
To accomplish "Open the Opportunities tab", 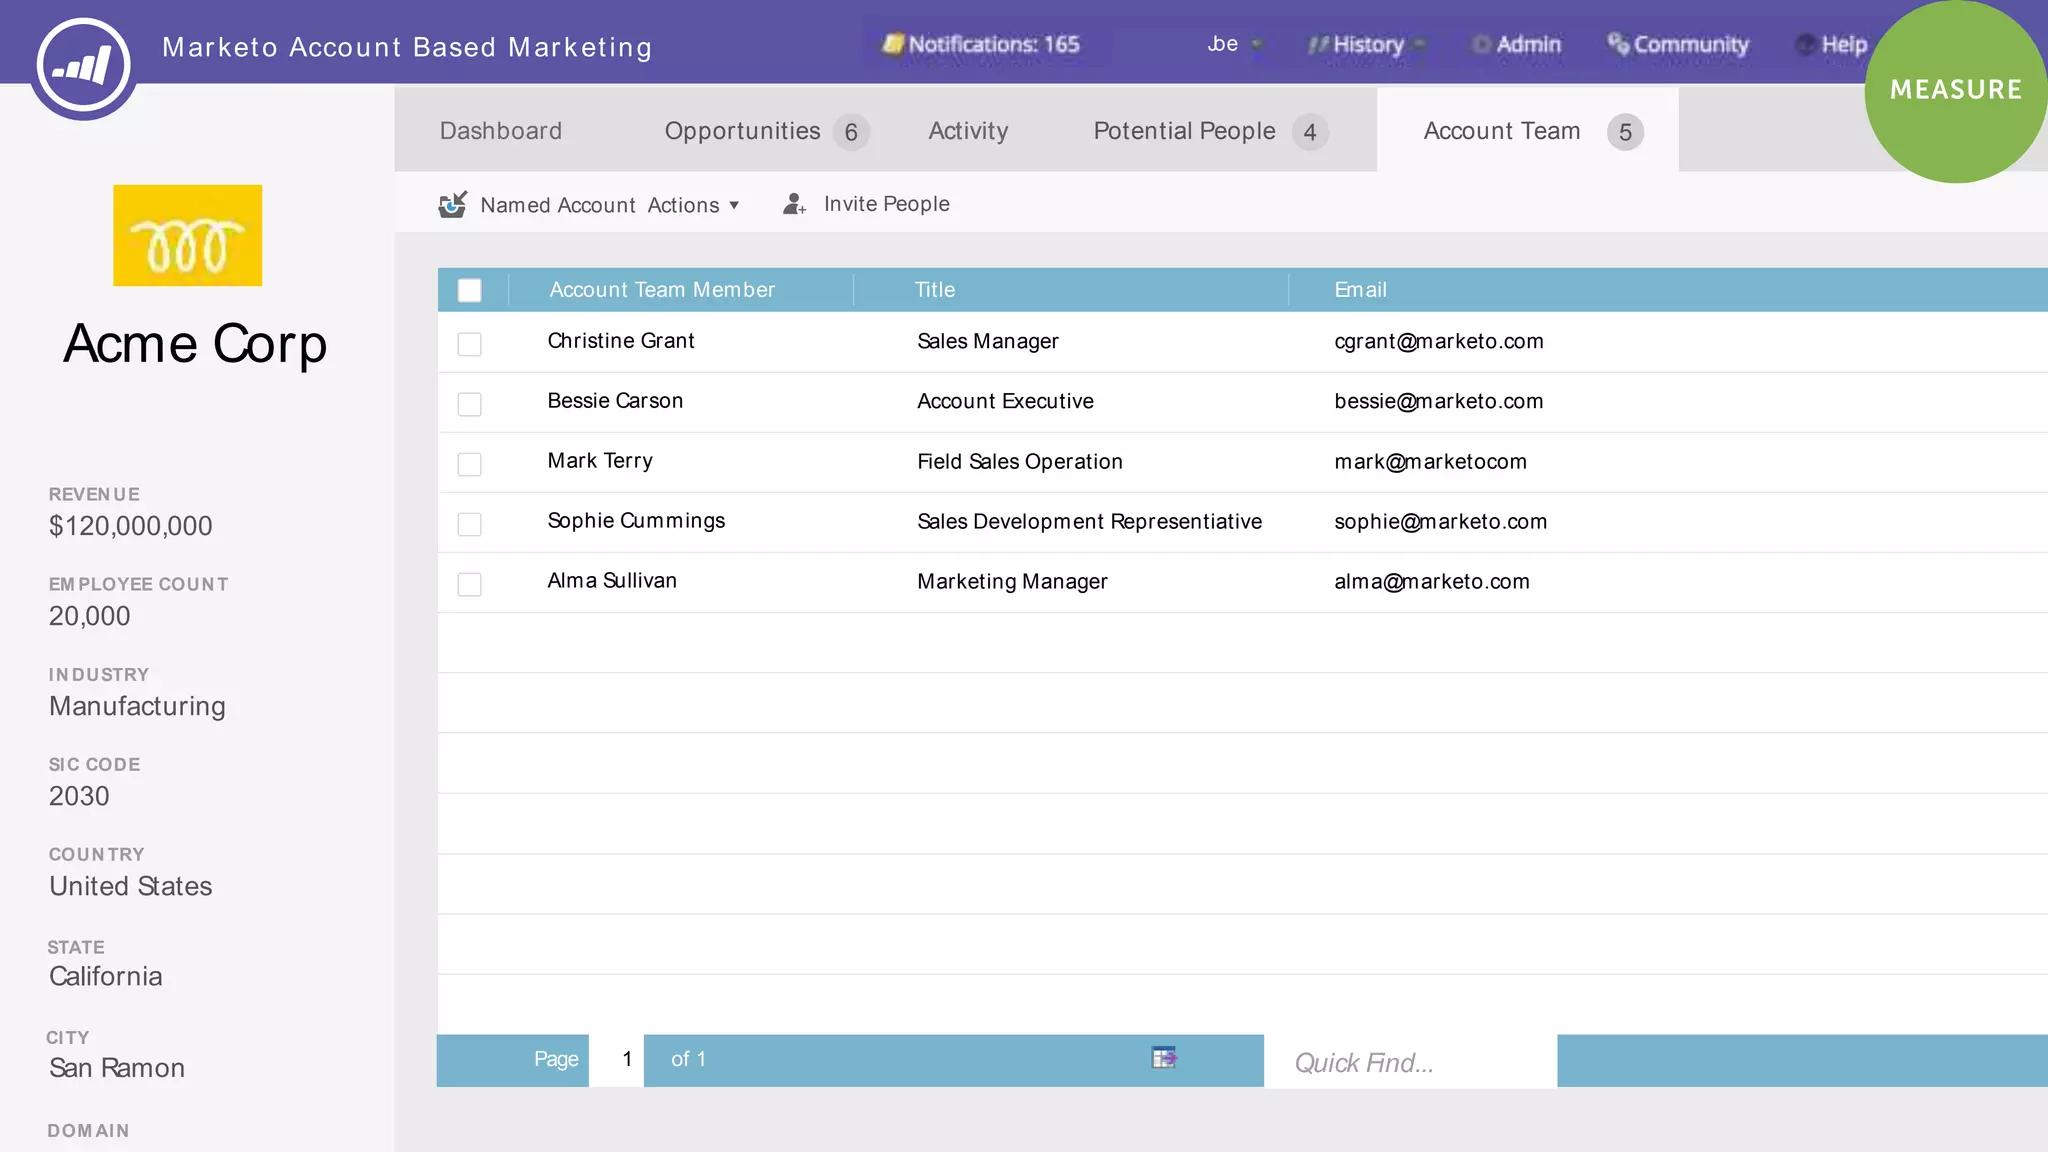I will 742,131.
